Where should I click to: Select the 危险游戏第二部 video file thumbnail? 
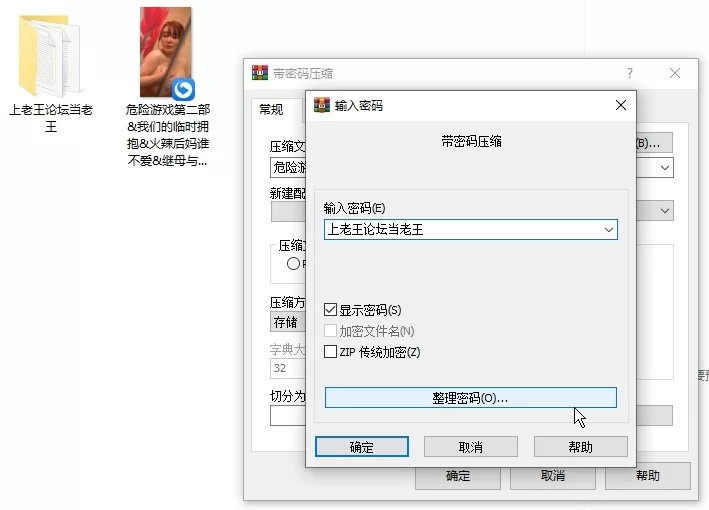[x=166, y=52]
